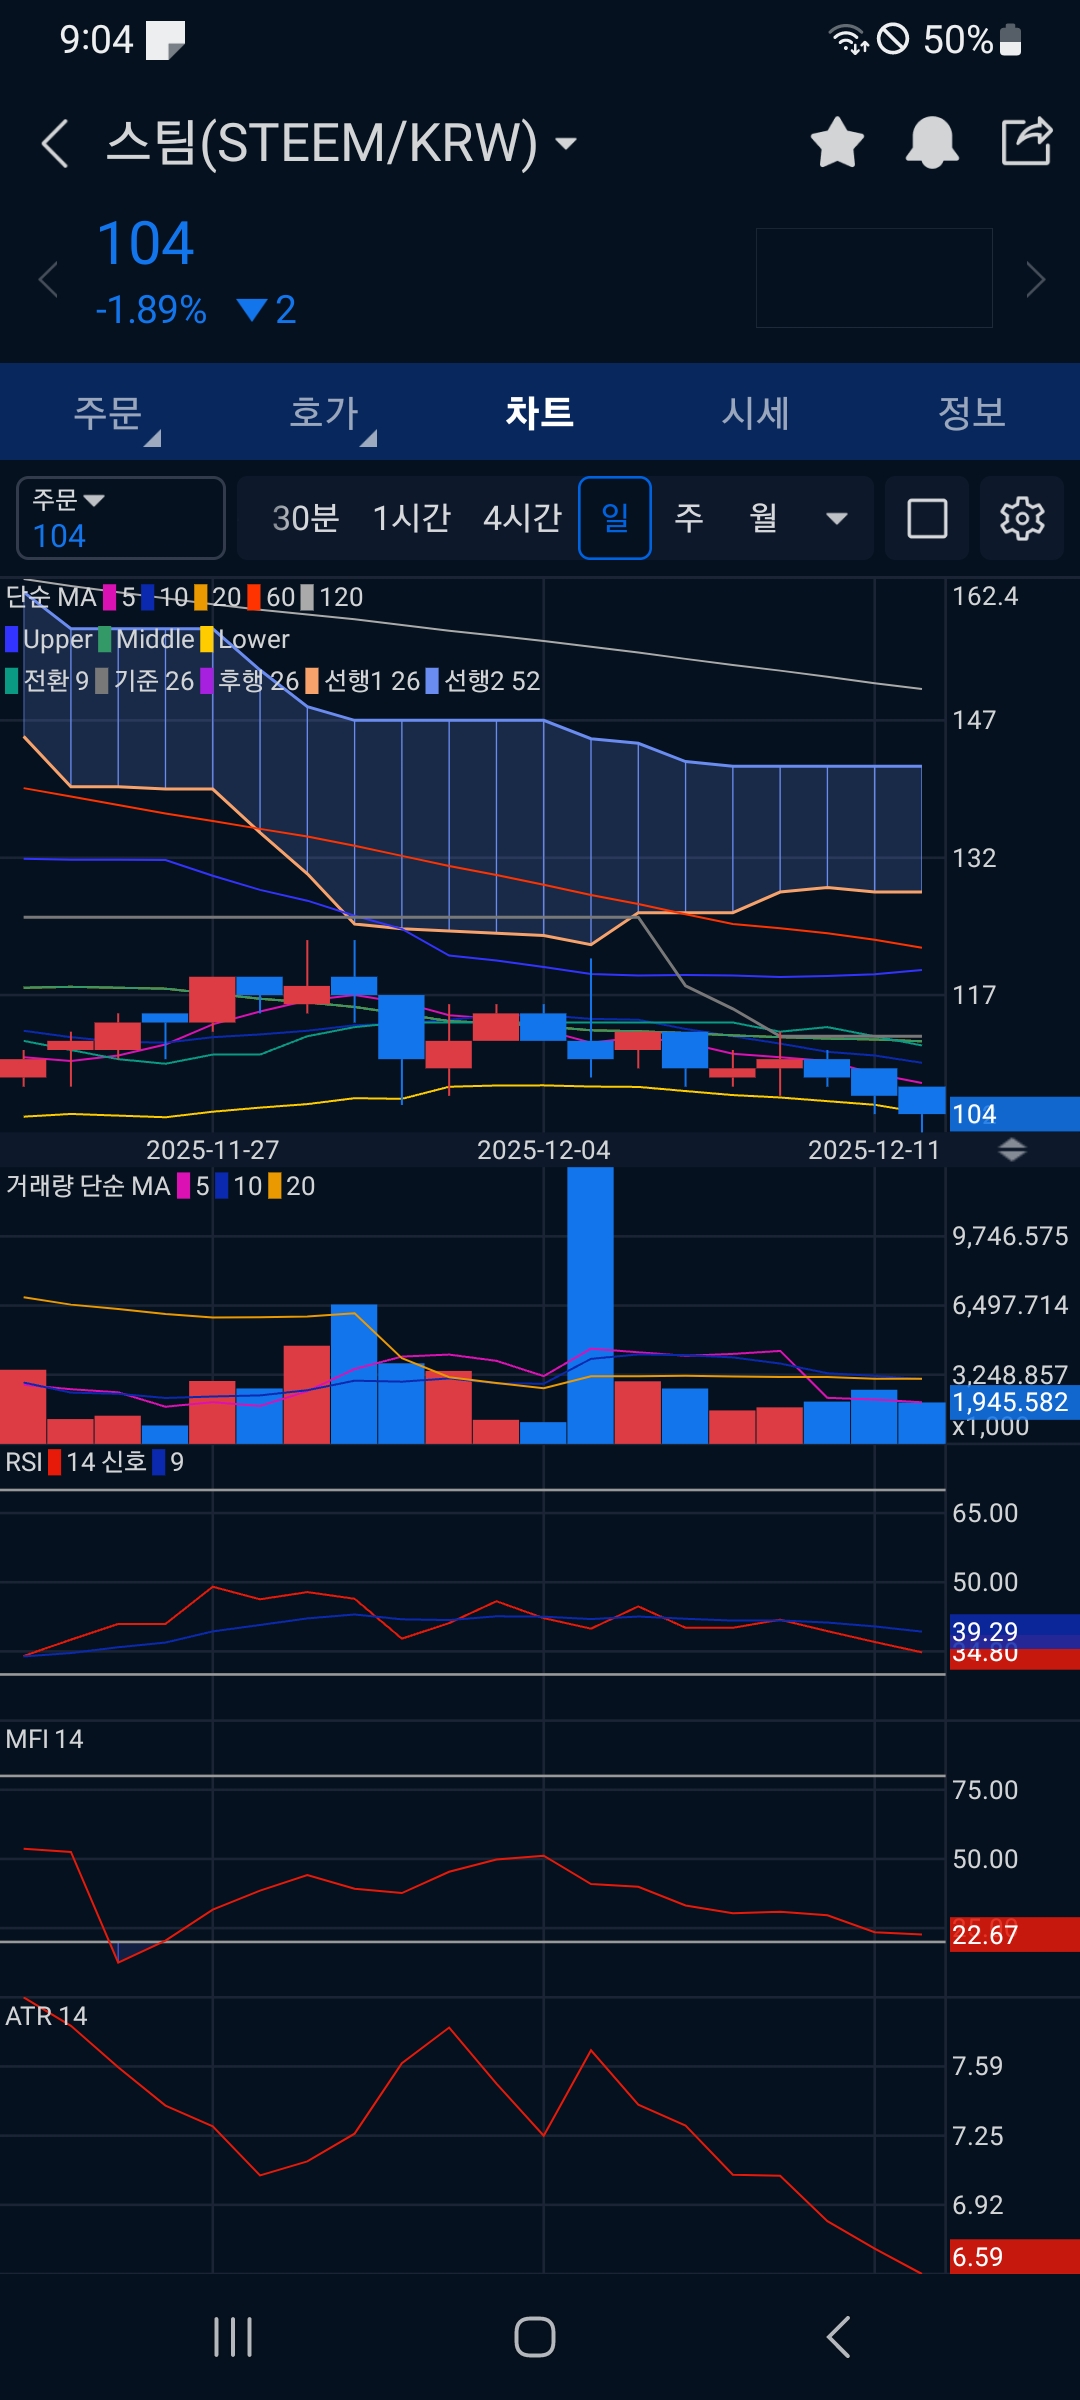Screen dimensions: 1080x2400
Task: Tap 선행2 52 Ichimoku legend
Action: [483, 681]
